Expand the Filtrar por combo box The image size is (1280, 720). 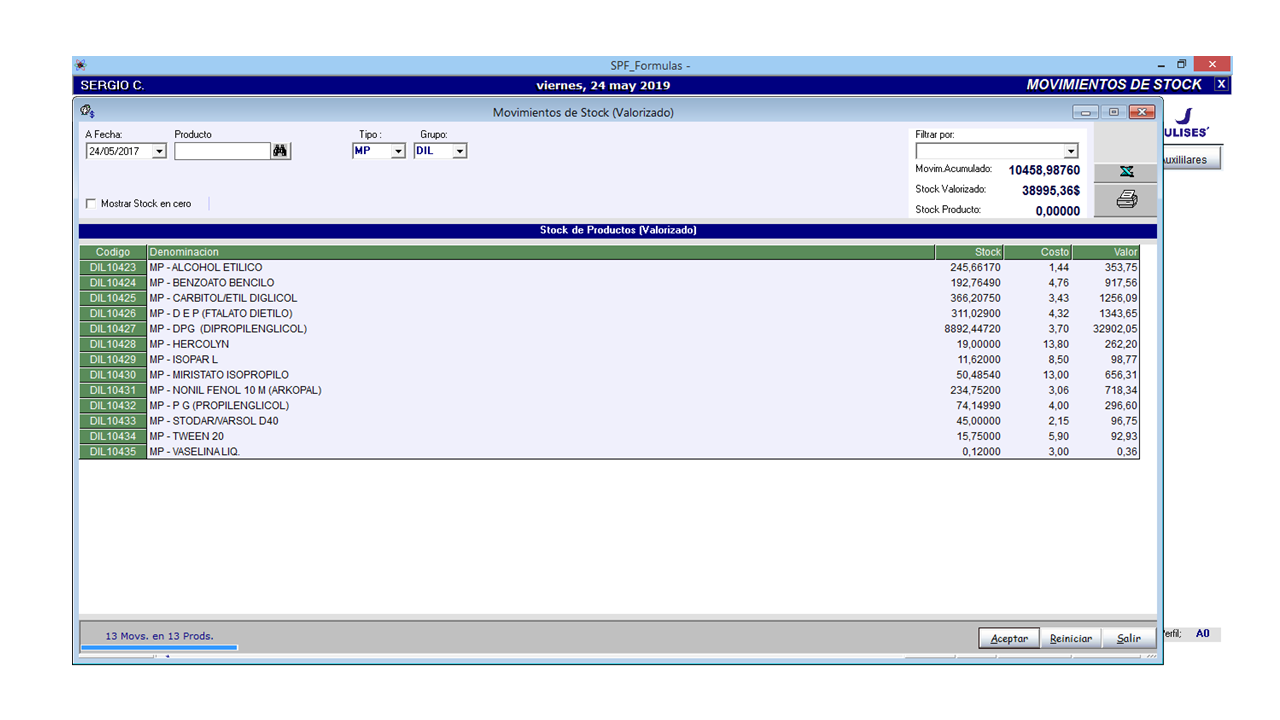click(1072, 150)
